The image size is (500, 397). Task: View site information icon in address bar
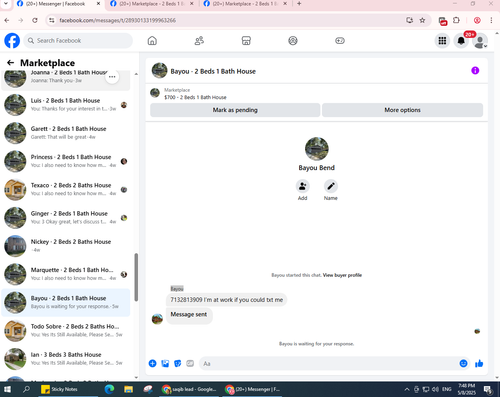52,20
